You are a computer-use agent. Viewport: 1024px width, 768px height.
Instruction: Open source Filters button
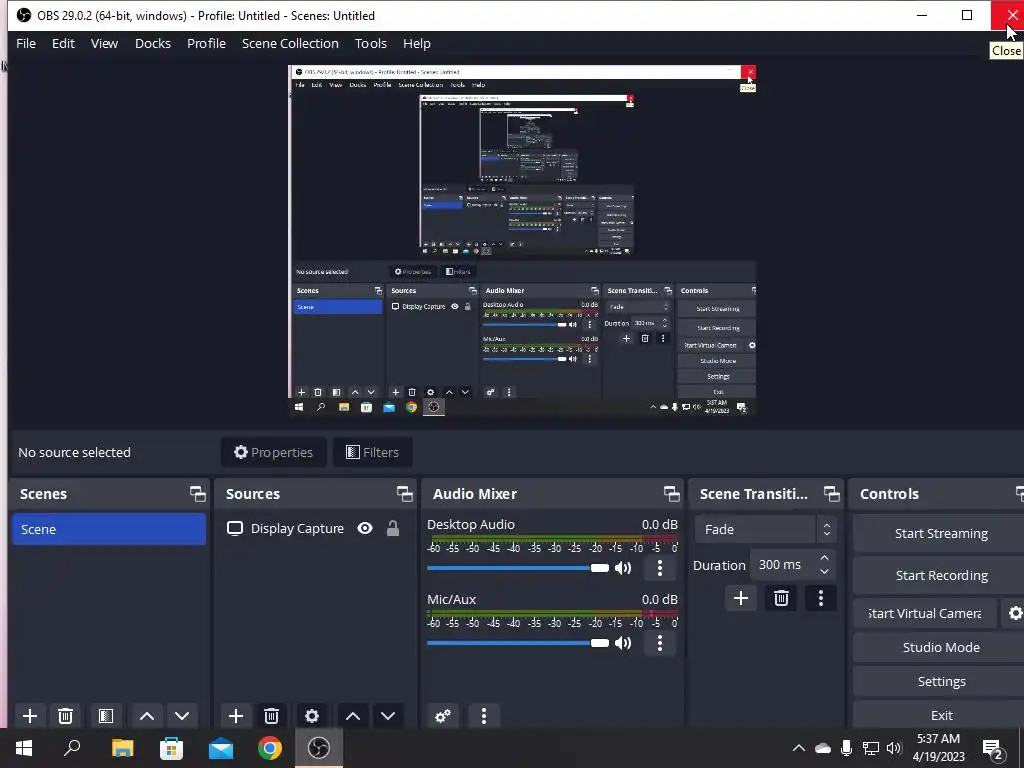coord(372,452)
